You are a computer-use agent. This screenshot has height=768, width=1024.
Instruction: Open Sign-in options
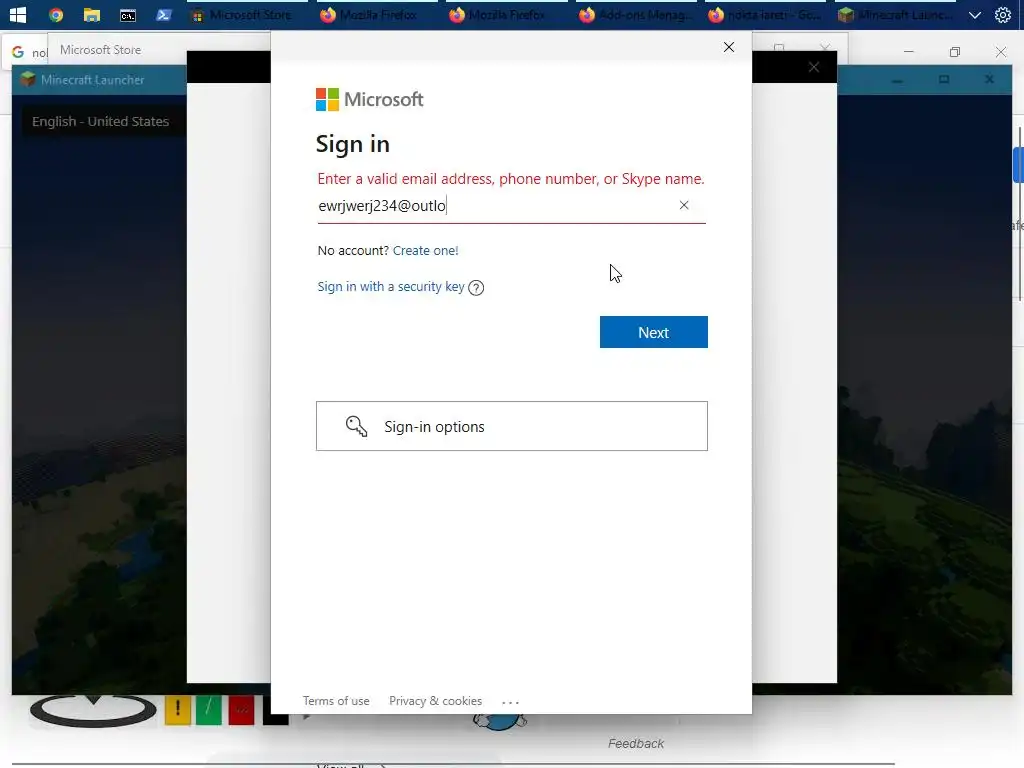pos(511,426)
